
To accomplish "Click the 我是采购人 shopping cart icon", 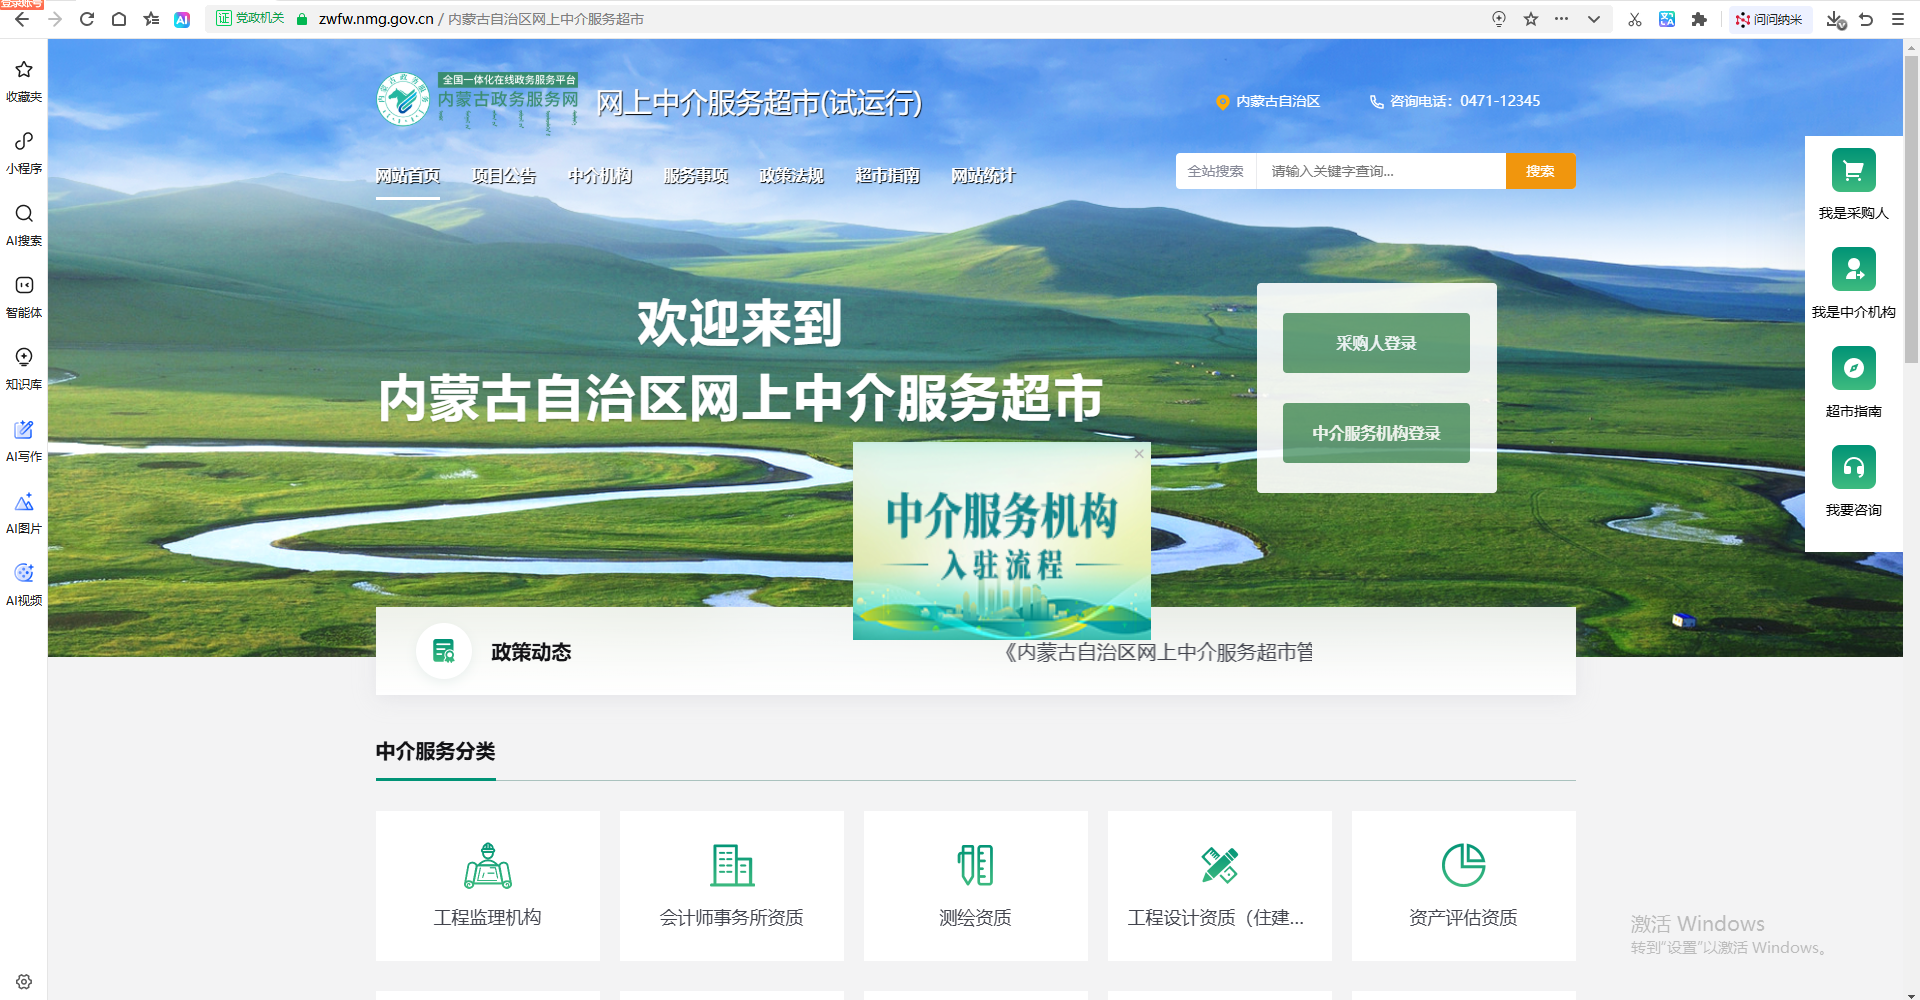I will (1853, 170).
